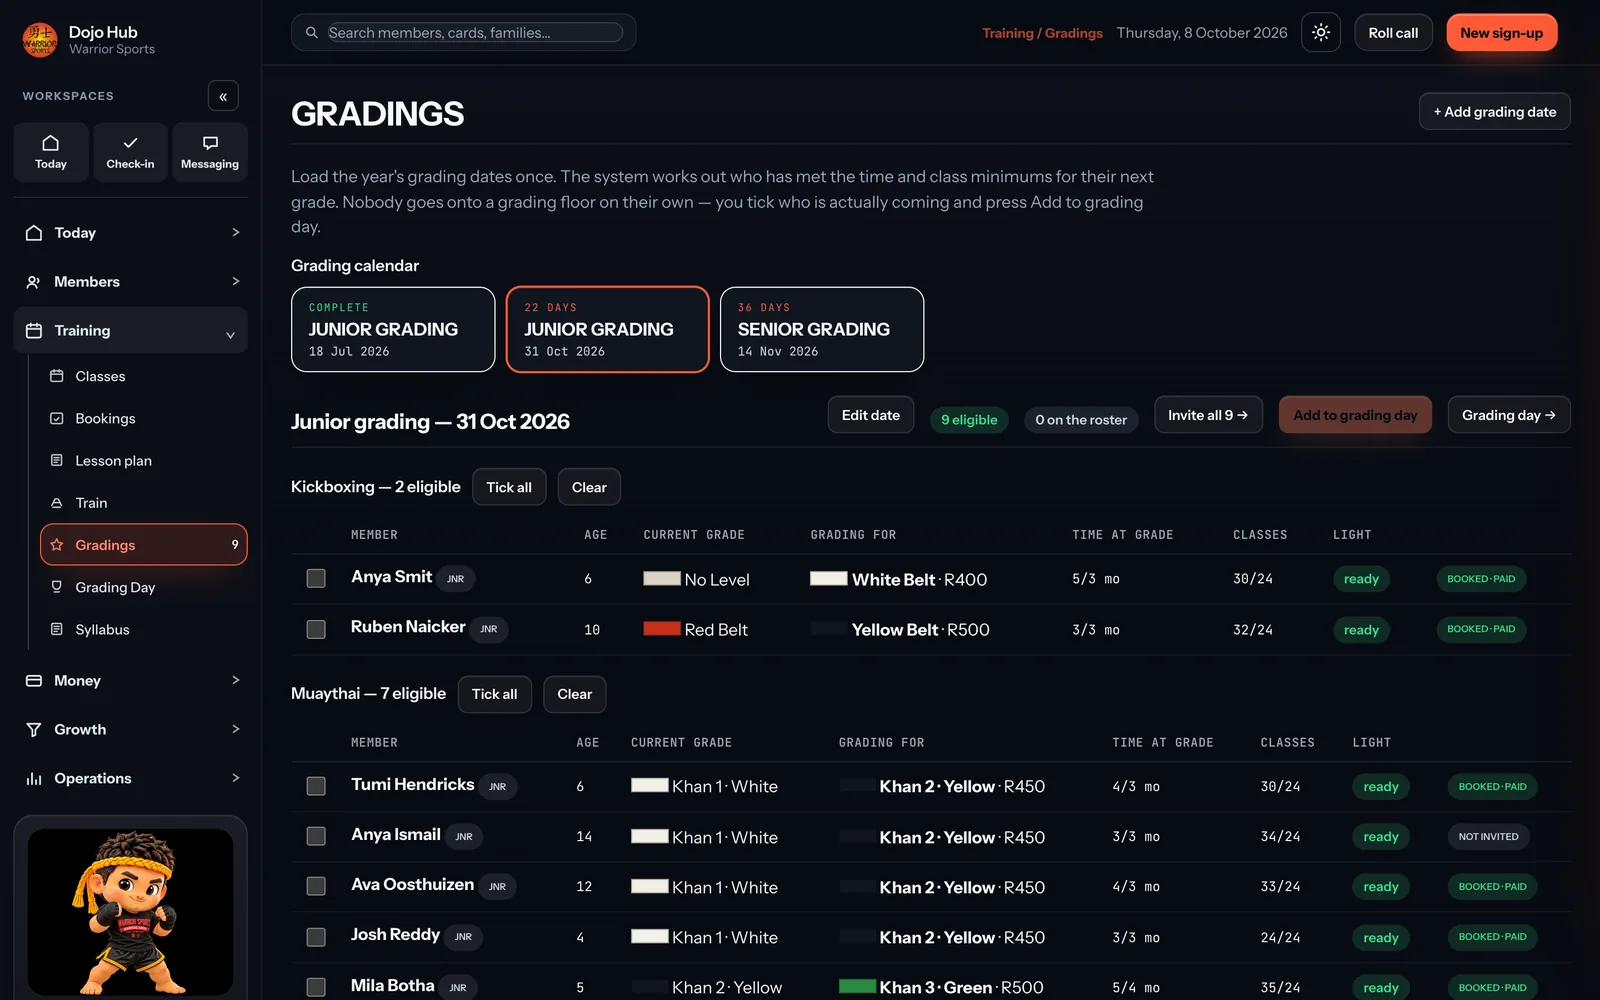Click Anya Smit's White Belt swatch
This screenshot has height=1000, width=1600.
click(x=829, y=578)
